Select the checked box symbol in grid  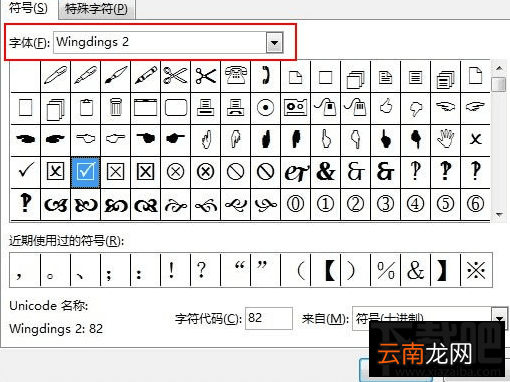(86, 172)
